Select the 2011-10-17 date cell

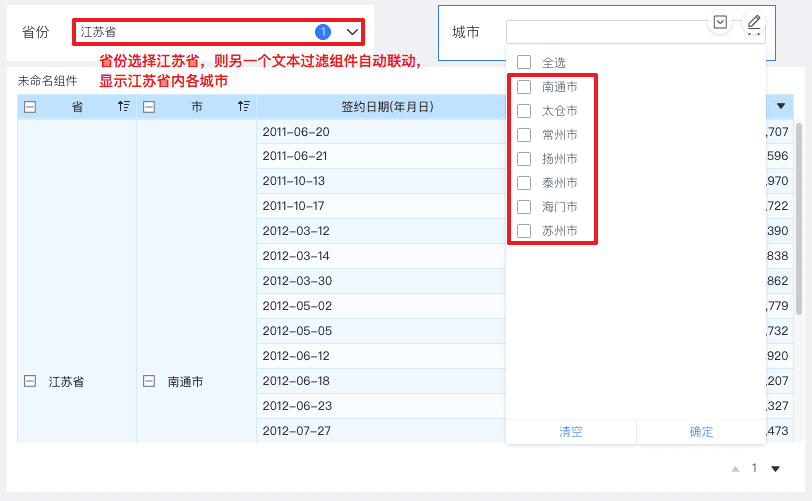[x=381, y=206]
